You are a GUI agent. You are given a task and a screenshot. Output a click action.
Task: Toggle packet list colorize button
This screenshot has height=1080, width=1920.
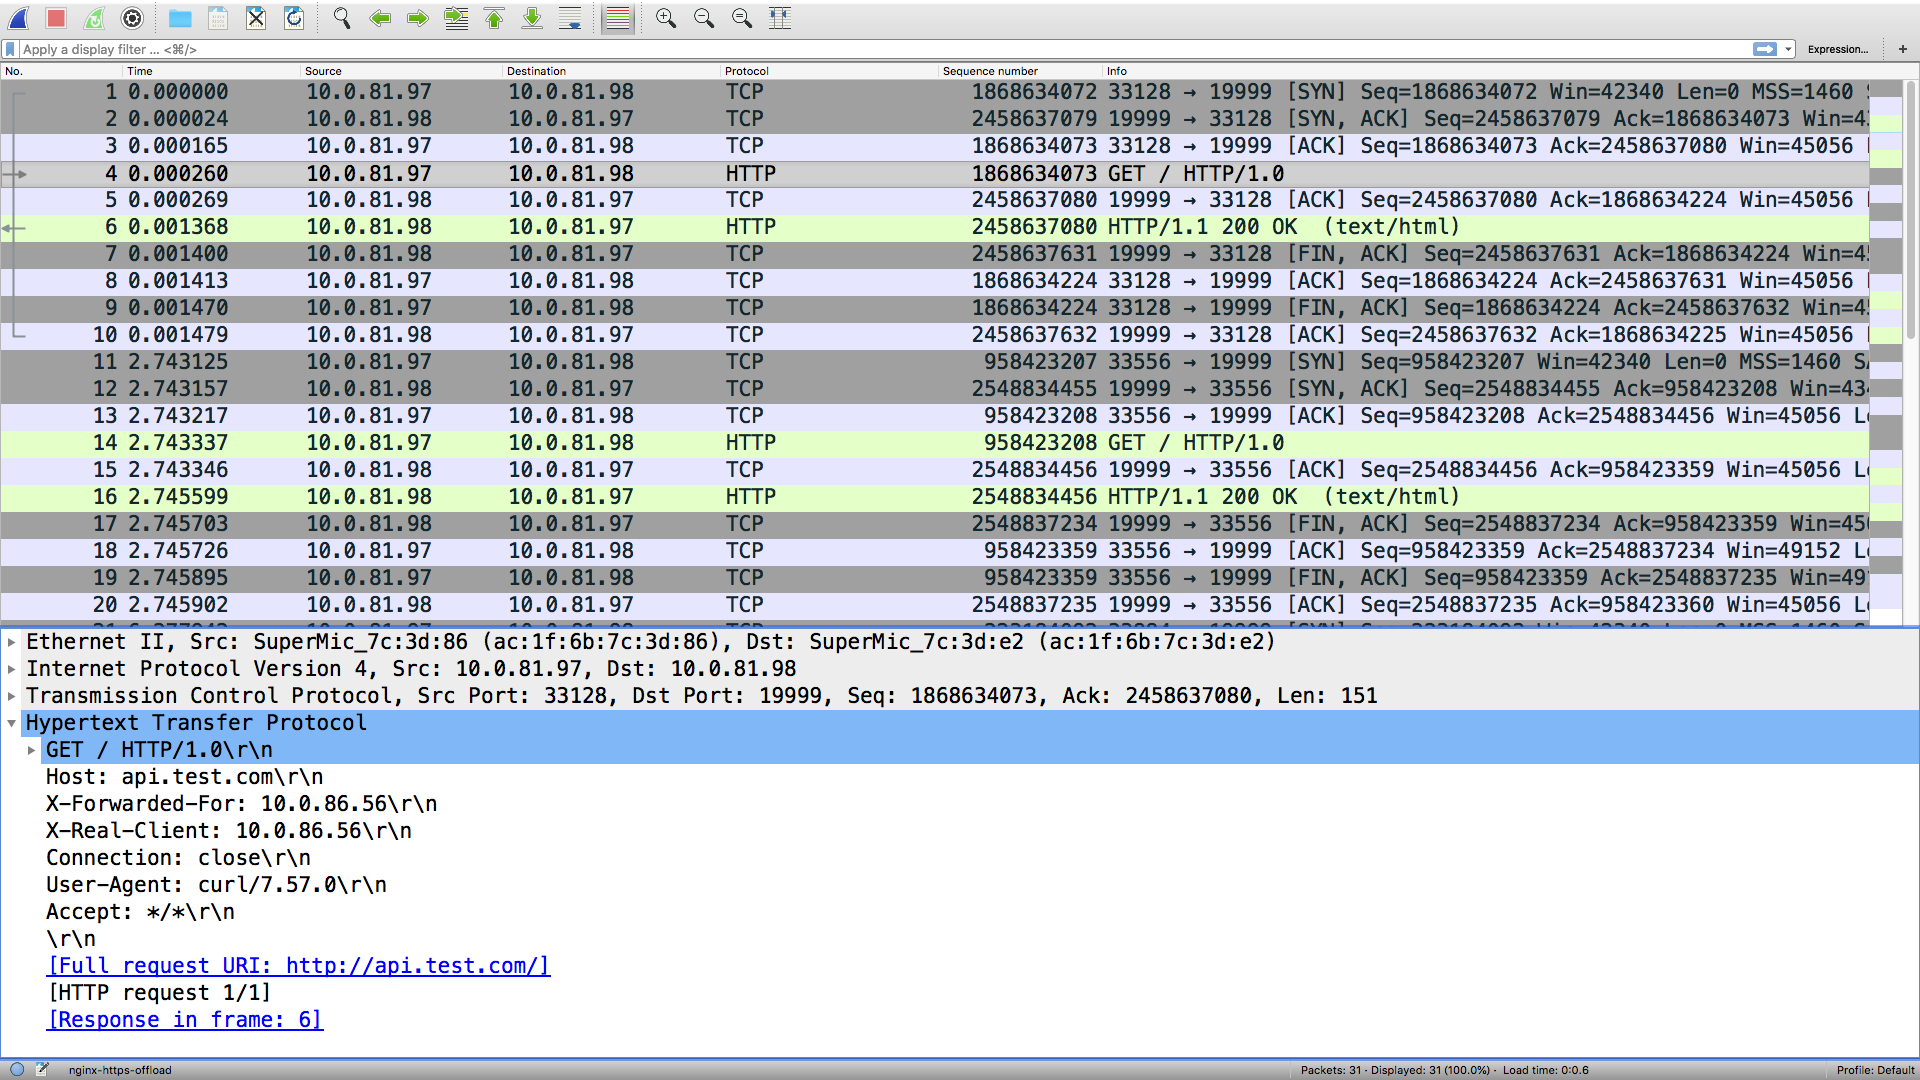pyautogui.click(x=618, y=18)
